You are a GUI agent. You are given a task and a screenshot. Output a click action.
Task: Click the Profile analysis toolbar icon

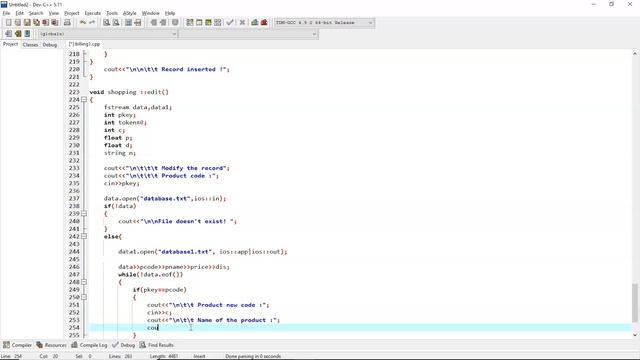pyautogui.click(x=255, y=22)
